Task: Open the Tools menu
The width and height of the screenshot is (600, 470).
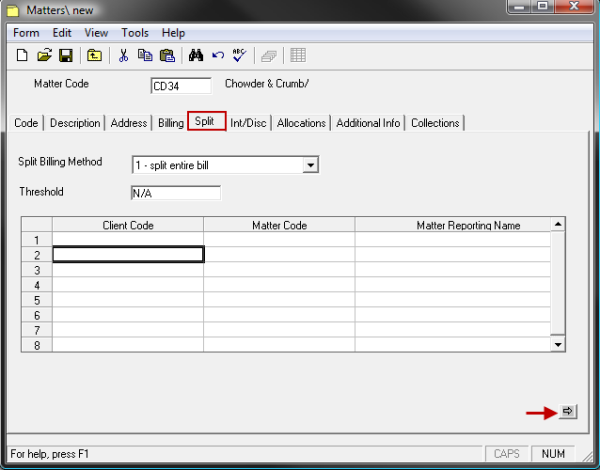Action: point(135,33)
